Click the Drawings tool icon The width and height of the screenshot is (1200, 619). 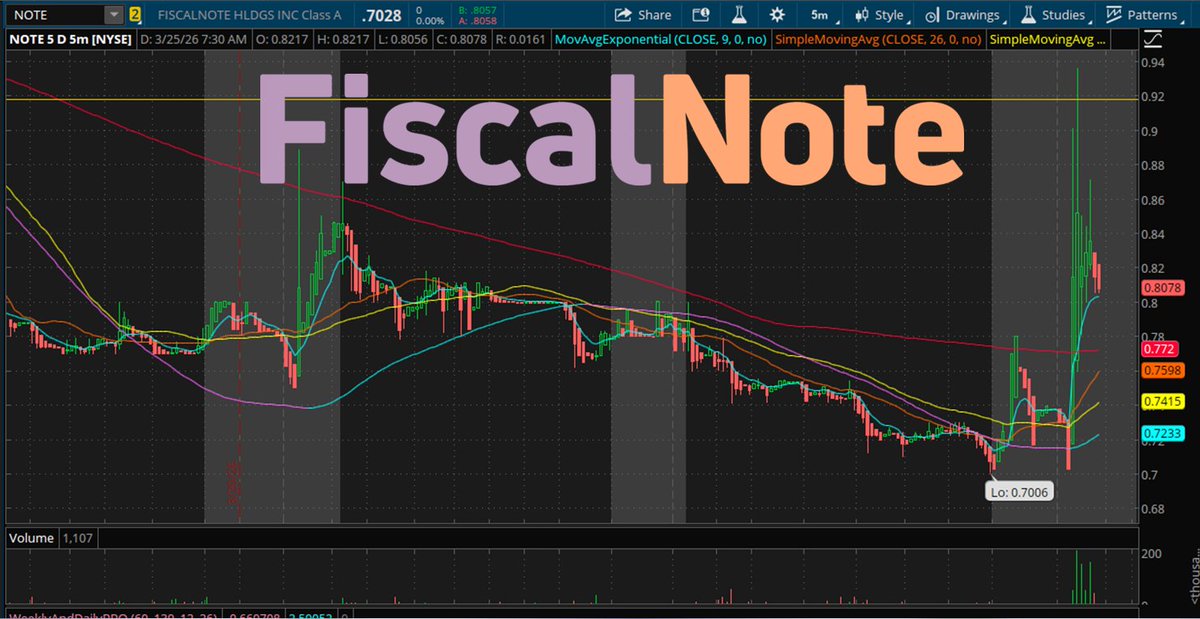tap(932, 15)
